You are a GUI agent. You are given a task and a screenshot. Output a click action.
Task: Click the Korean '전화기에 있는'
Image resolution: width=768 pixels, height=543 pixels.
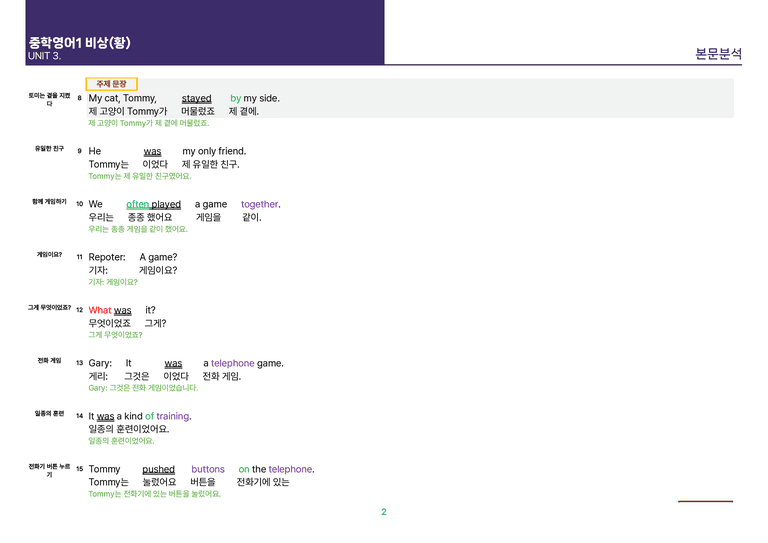click(263, 482)
